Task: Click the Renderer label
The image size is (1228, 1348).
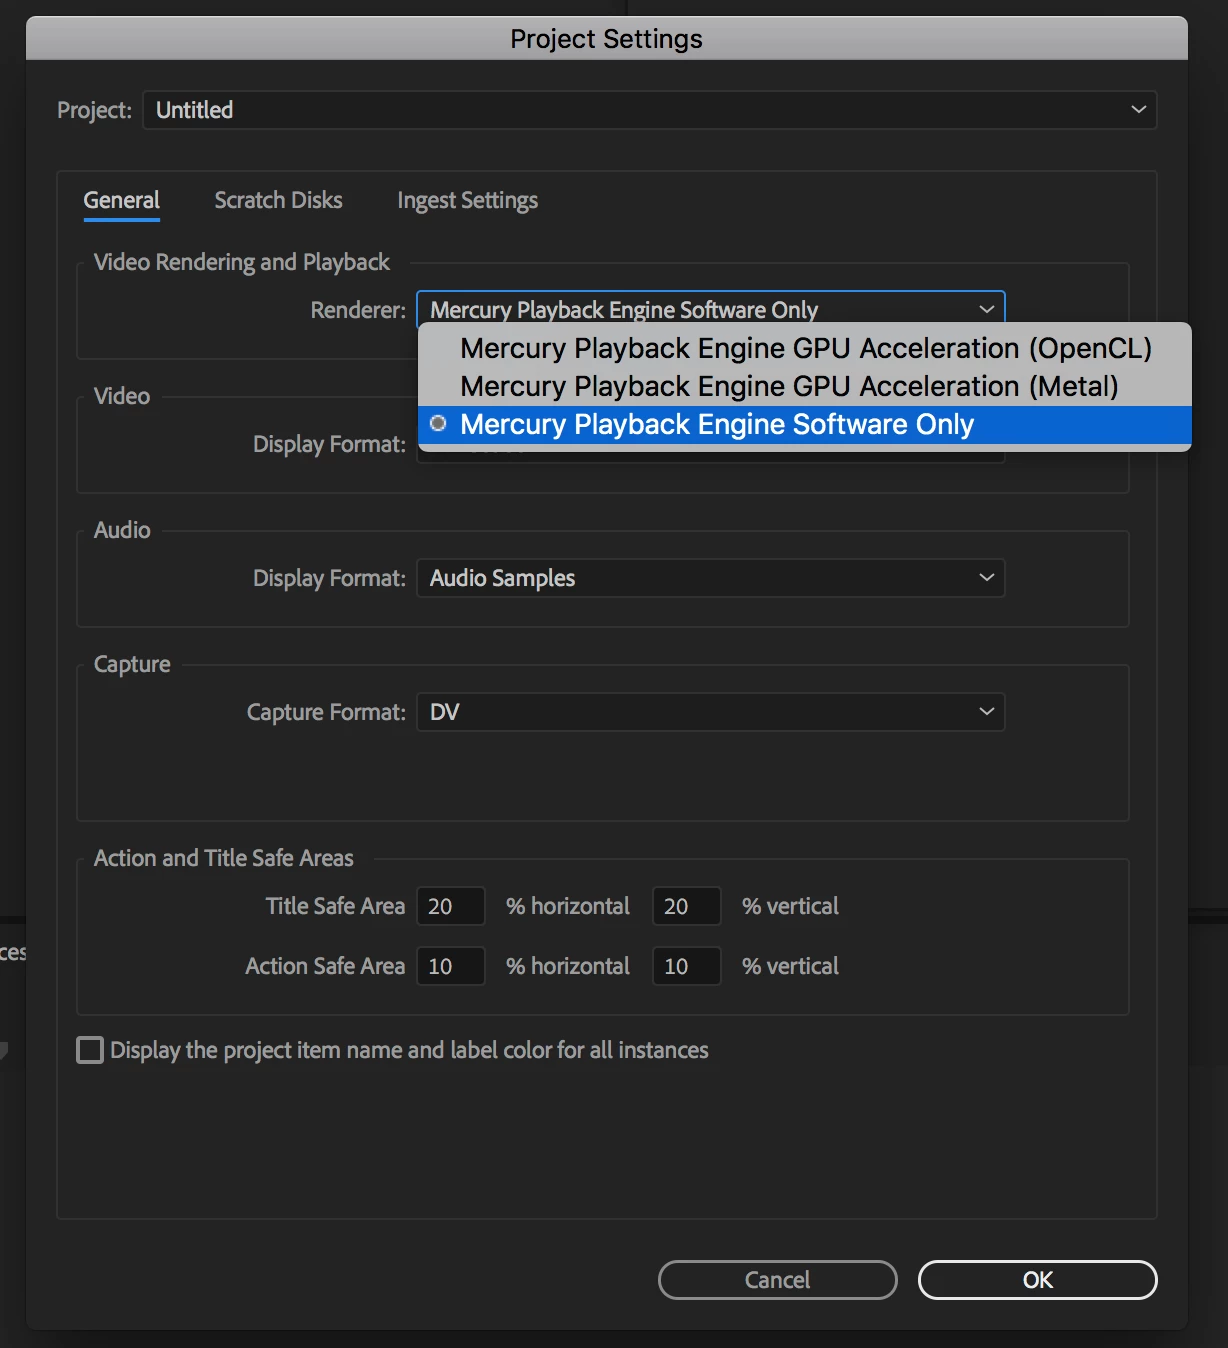Action: click(358, 310)
